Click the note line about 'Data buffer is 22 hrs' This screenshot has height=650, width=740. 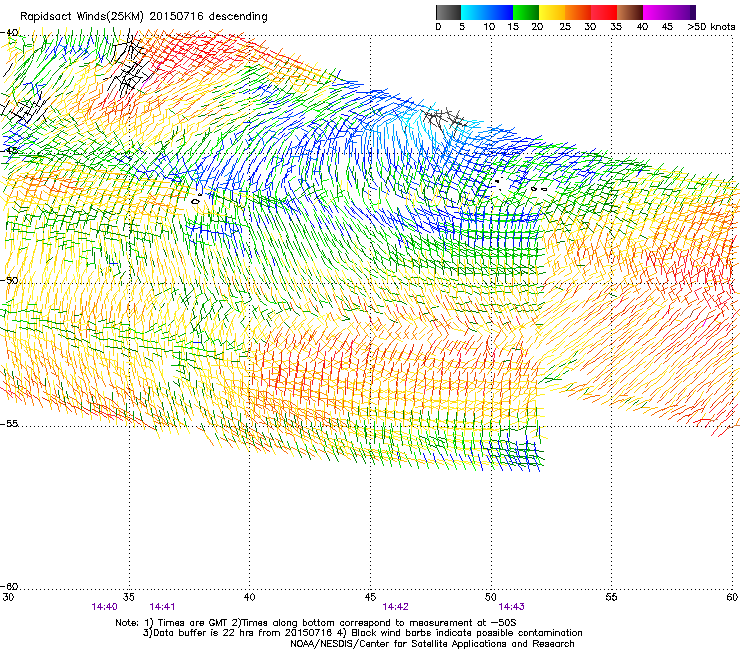(362, 633)
